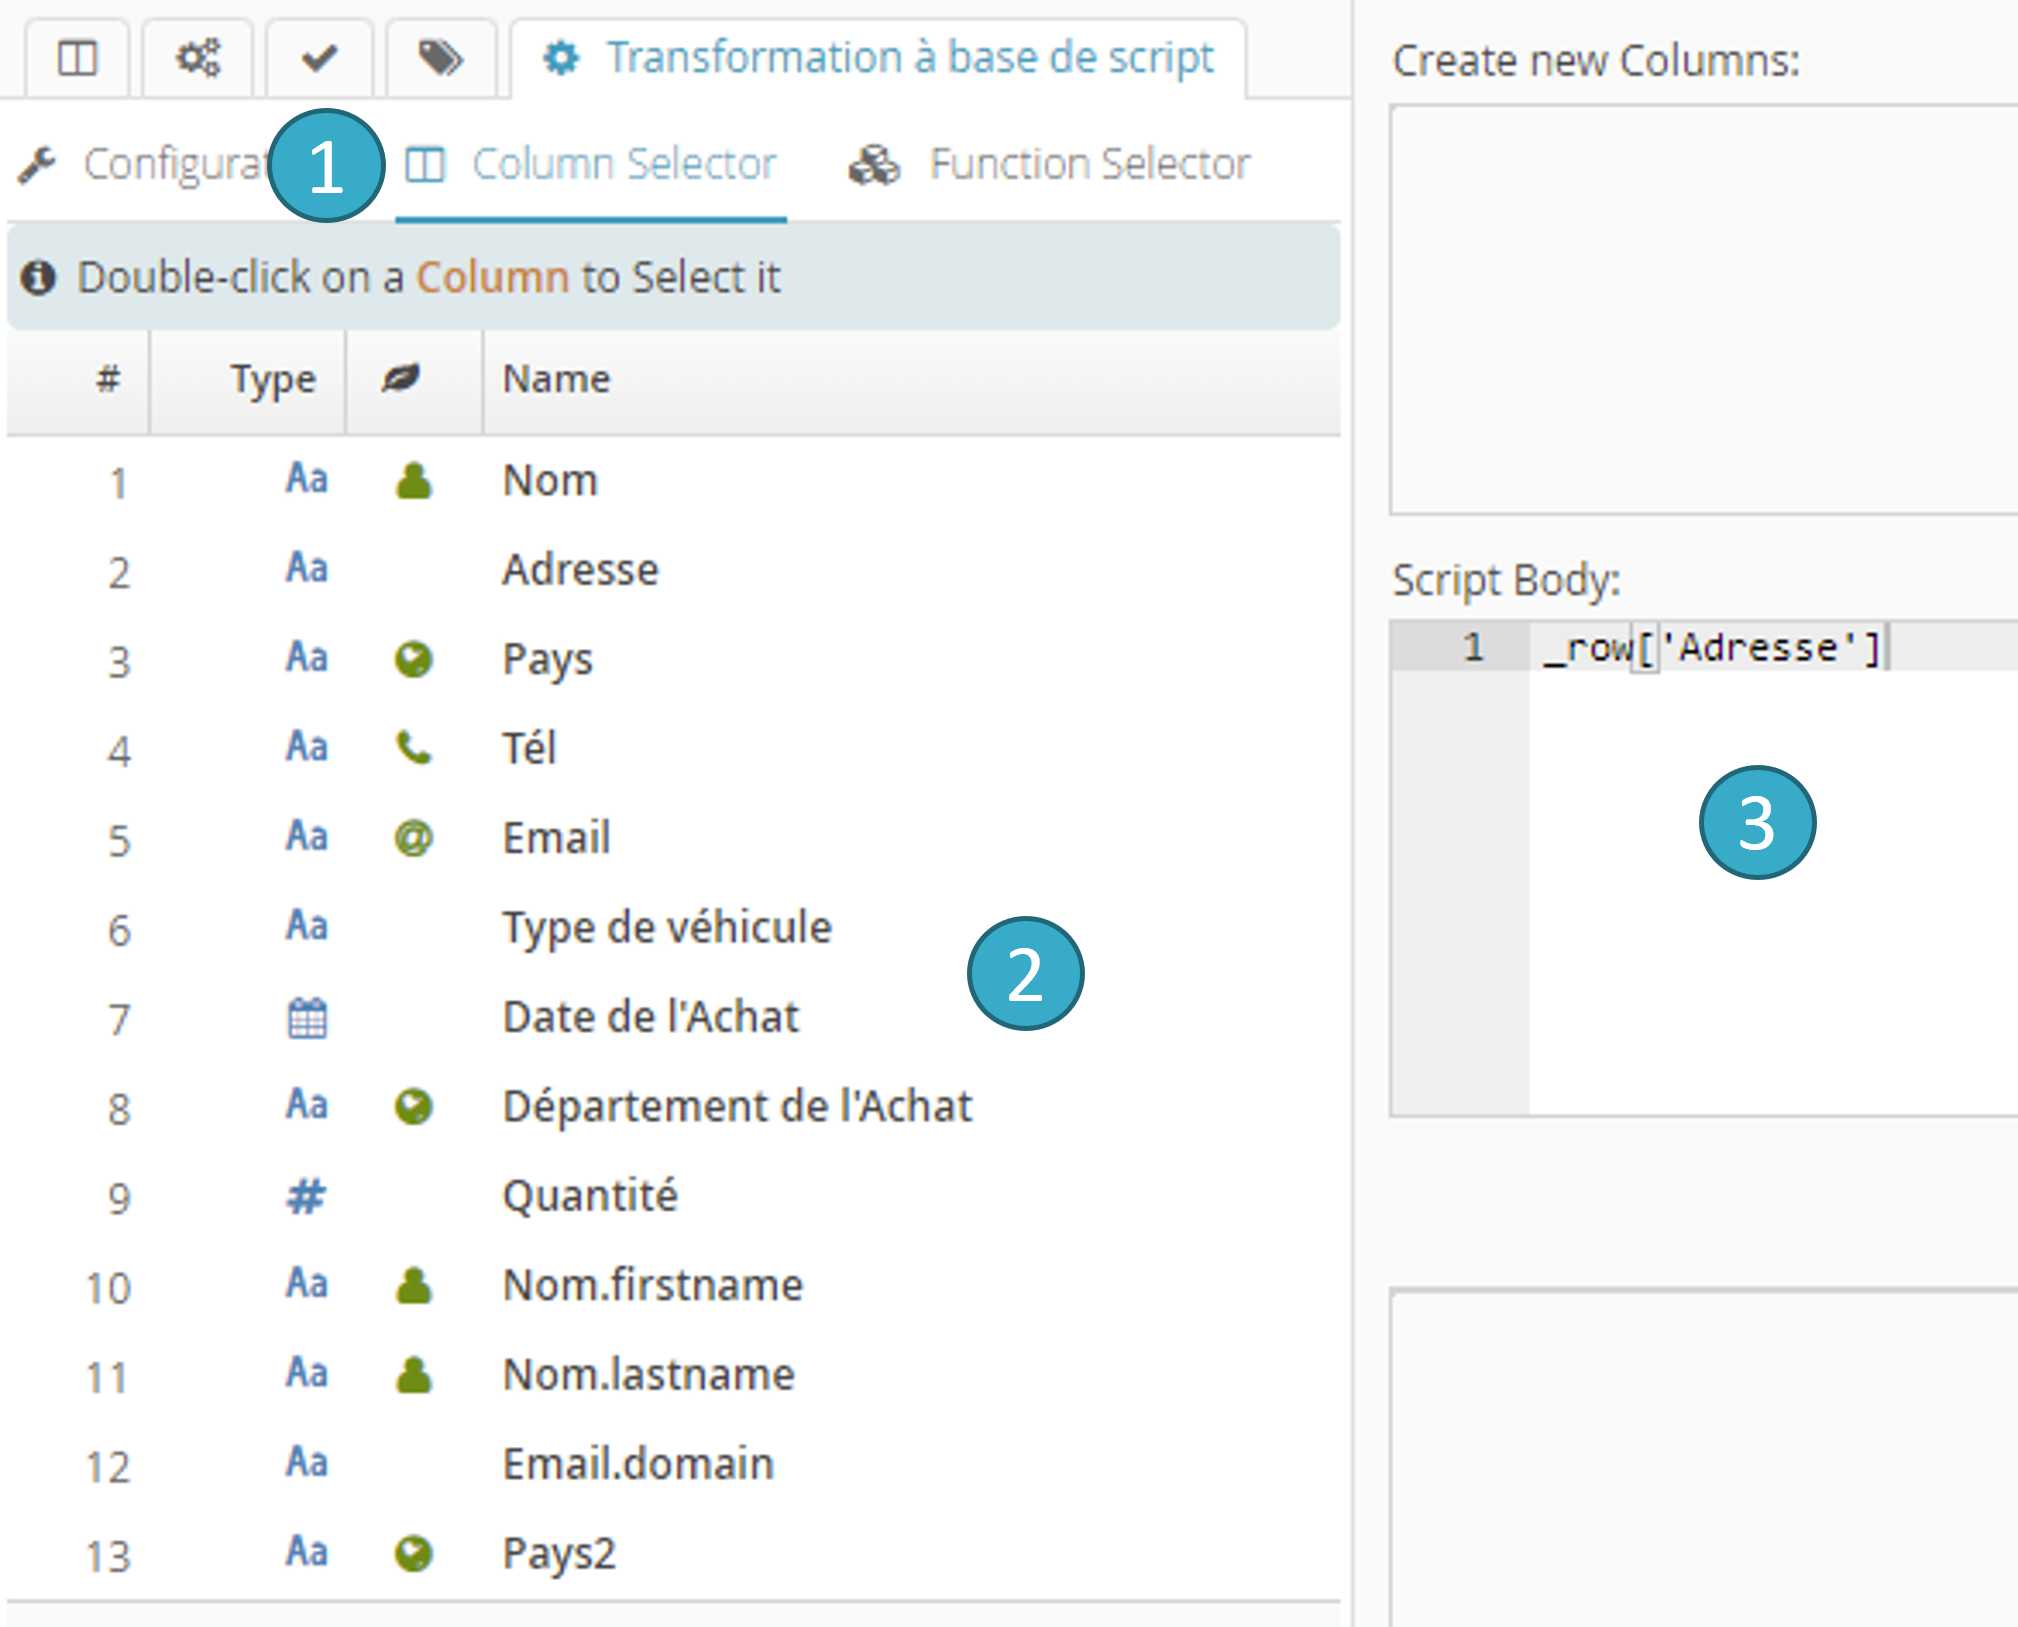Select the Pays column row
The image size is (2018, 1627).
point(673,660)
